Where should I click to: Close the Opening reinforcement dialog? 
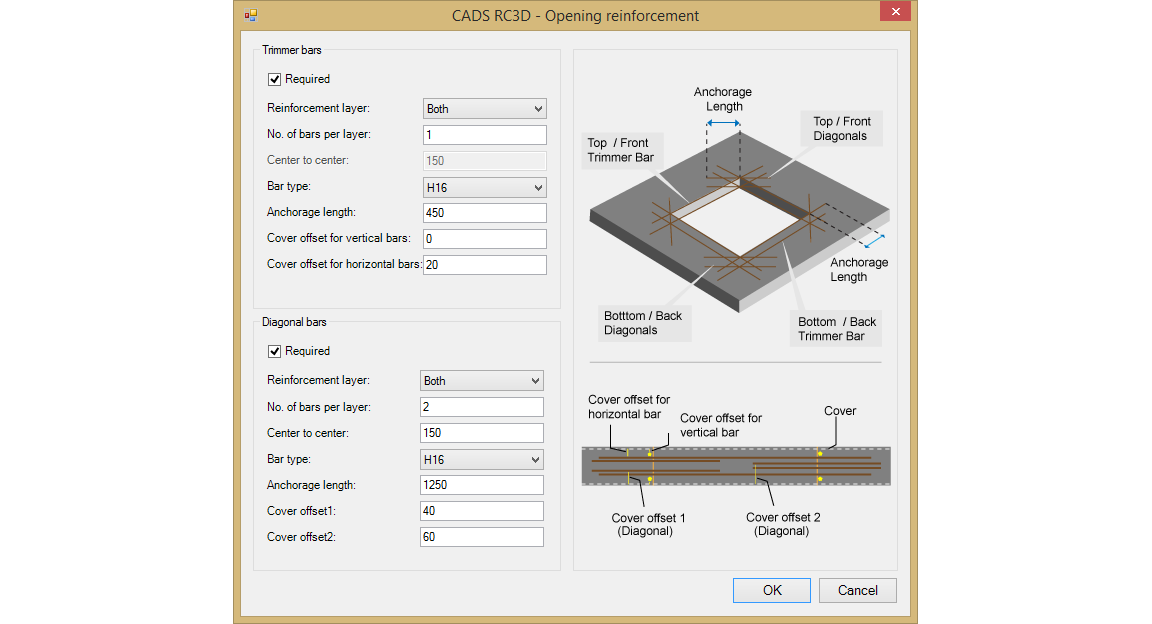(x=895, y=11)
